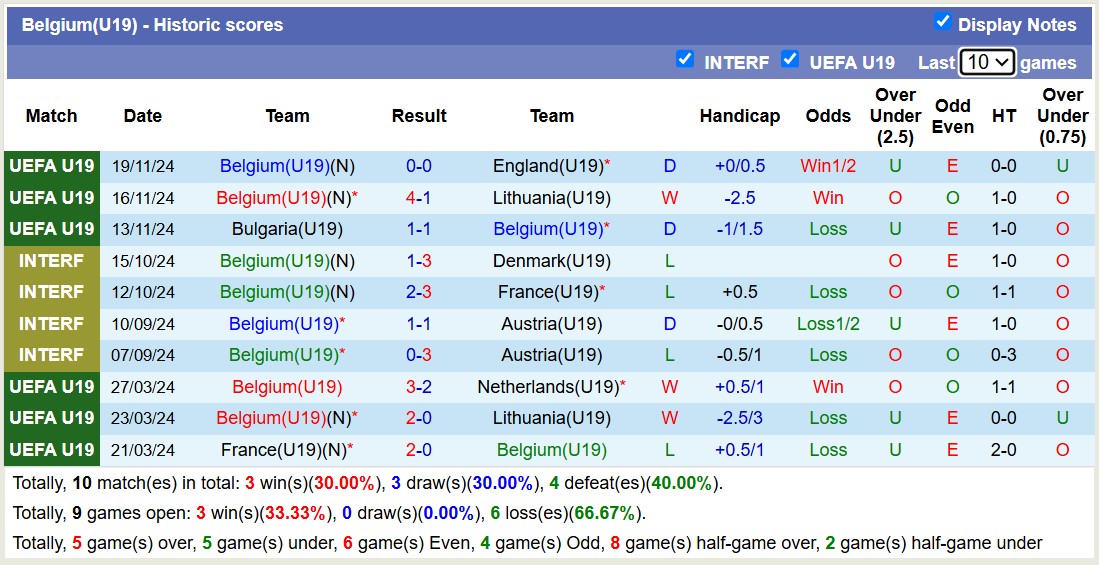Viewport: 1099px width, 565px height.
Task: Click INTERF label for the 15/10/24 match
Action: pyautogui.click(x=52, y=261)
